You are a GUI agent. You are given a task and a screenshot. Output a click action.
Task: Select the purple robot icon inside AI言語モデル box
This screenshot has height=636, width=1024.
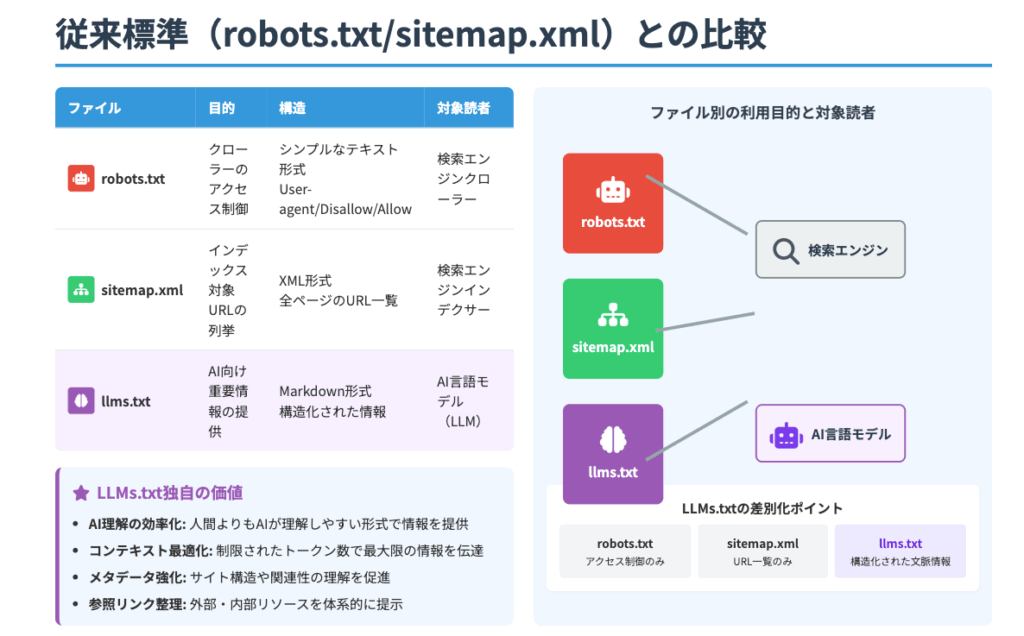[787, 433]
